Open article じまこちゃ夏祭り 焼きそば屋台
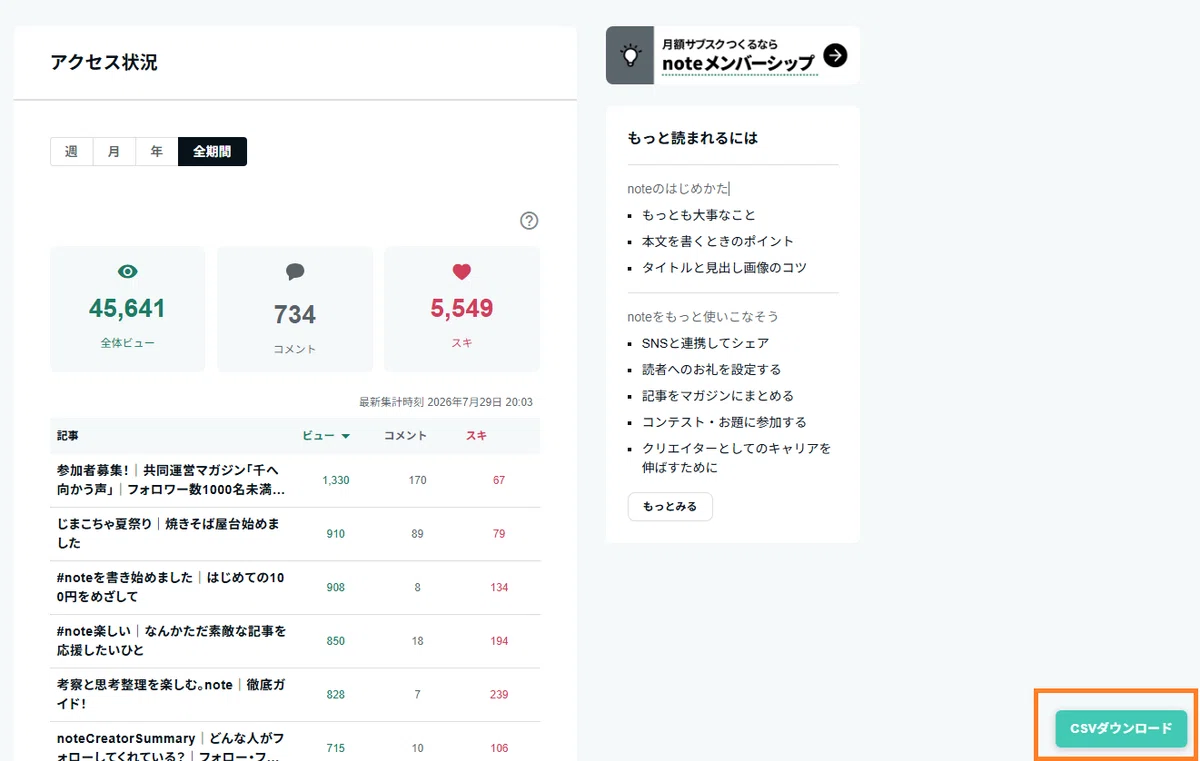 pos(169,534)
